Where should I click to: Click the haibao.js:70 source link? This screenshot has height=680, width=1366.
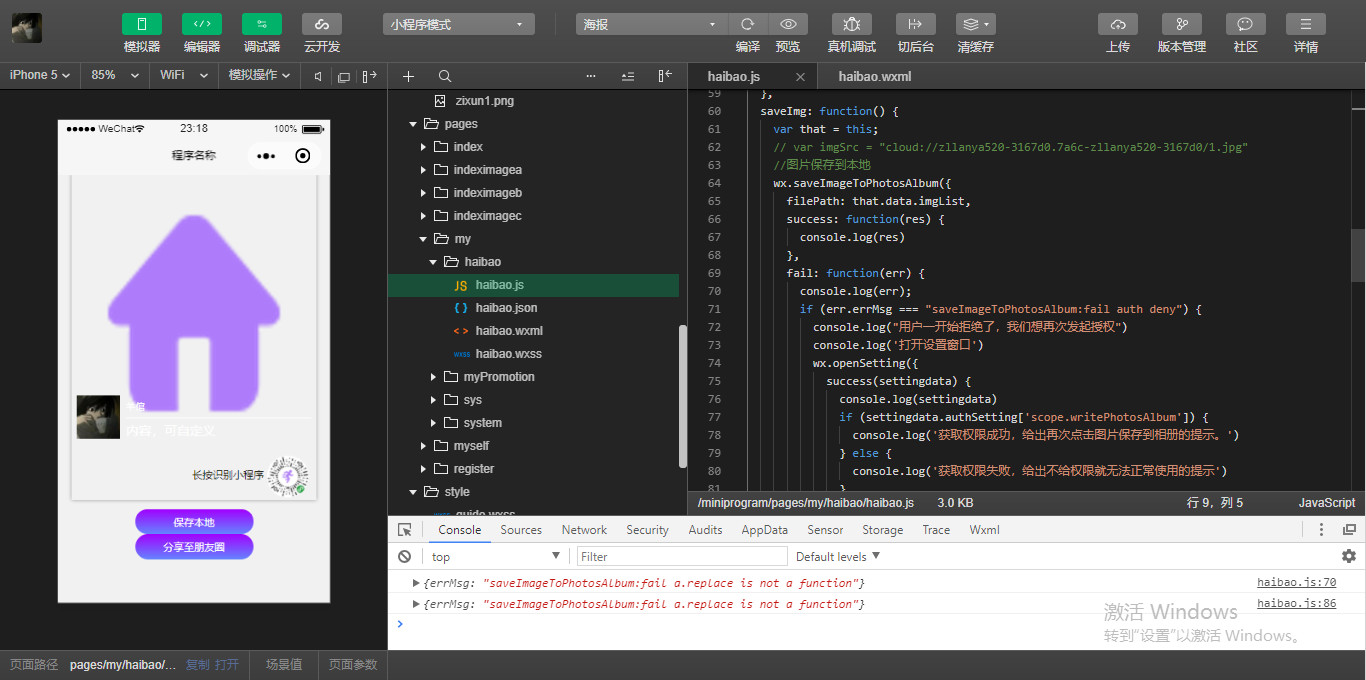1296,583
